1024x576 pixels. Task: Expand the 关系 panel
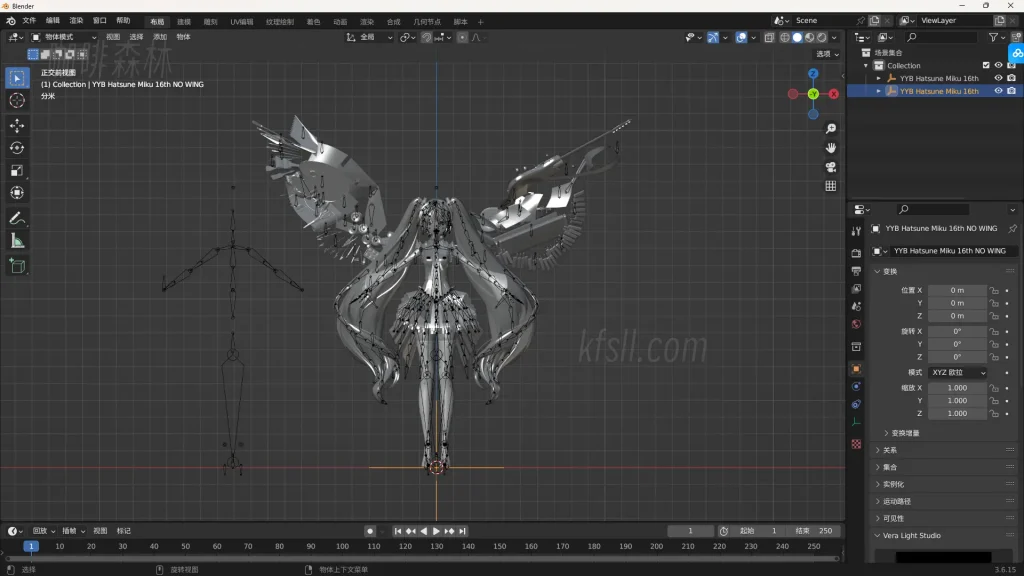(x=889, y=450)
